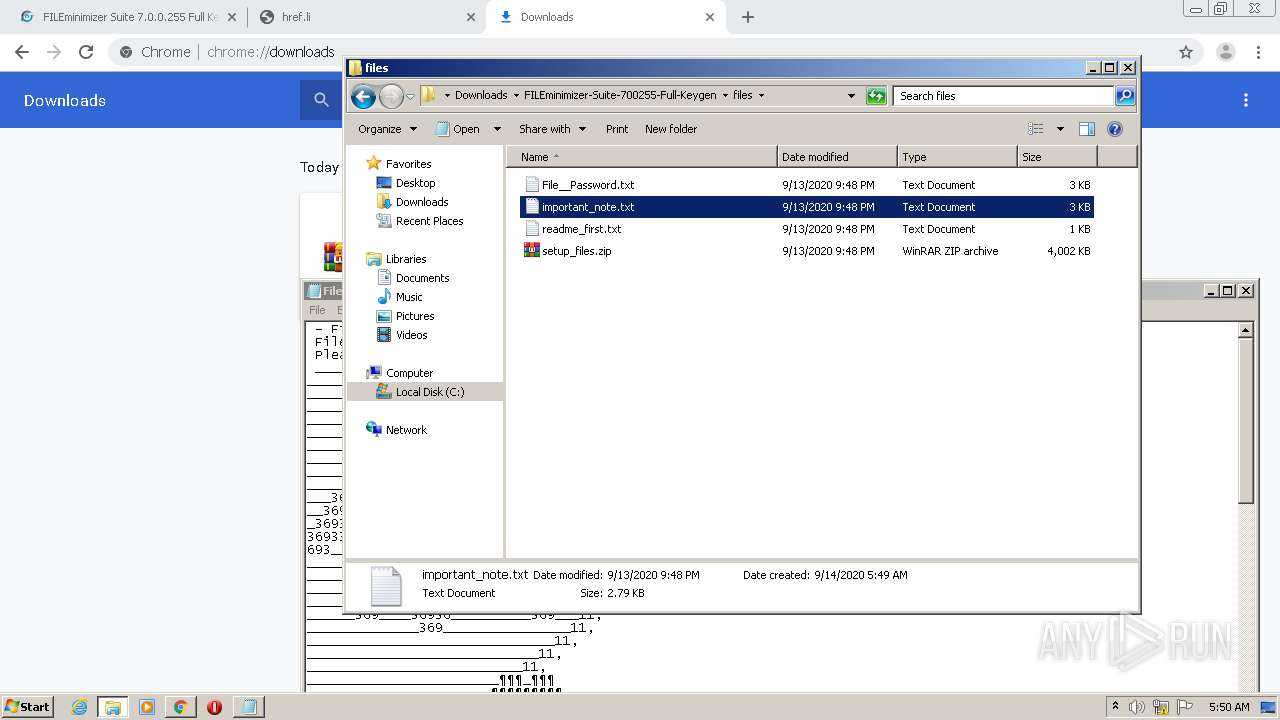Image resolution: width=1280 pixels, height=720 pixels.
Task: Open a new Chrome tab
Action: pos(748,17)
